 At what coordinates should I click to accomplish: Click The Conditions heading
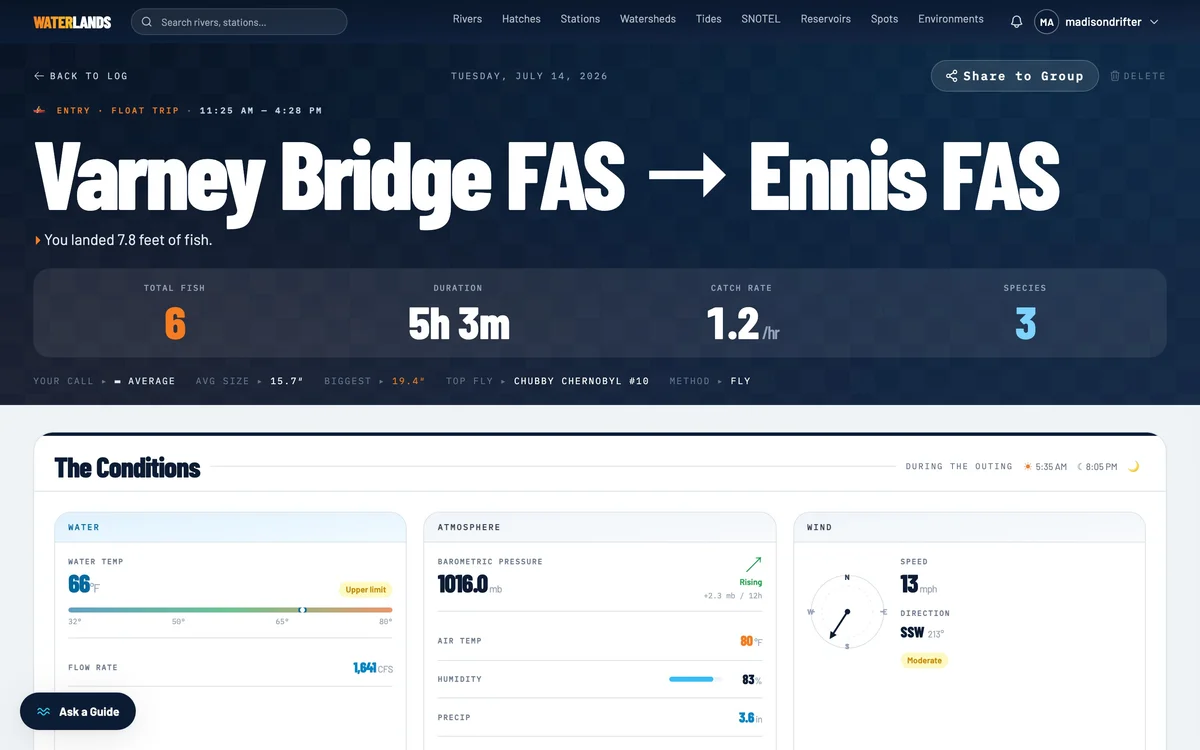(x=127, y=467)
